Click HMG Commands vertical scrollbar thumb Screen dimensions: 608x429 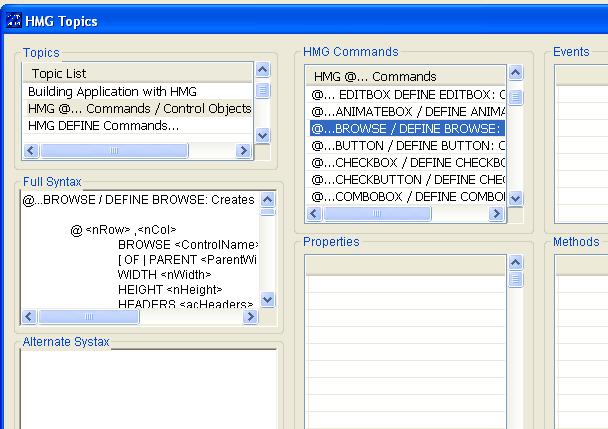click(515, 97)
